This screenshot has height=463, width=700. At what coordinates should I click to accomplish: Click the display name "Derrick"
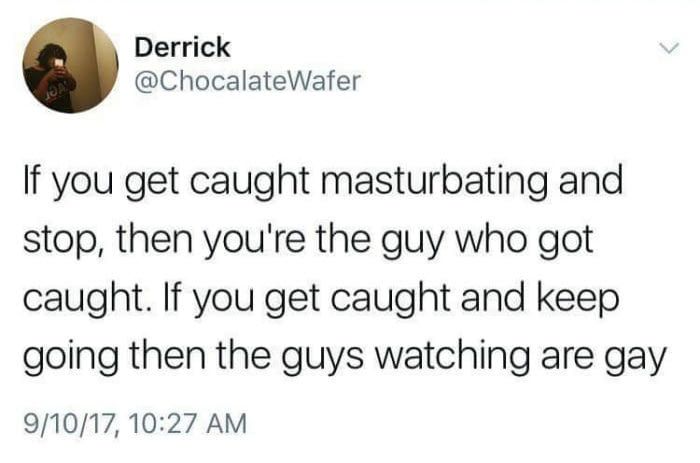click(182, 47)
